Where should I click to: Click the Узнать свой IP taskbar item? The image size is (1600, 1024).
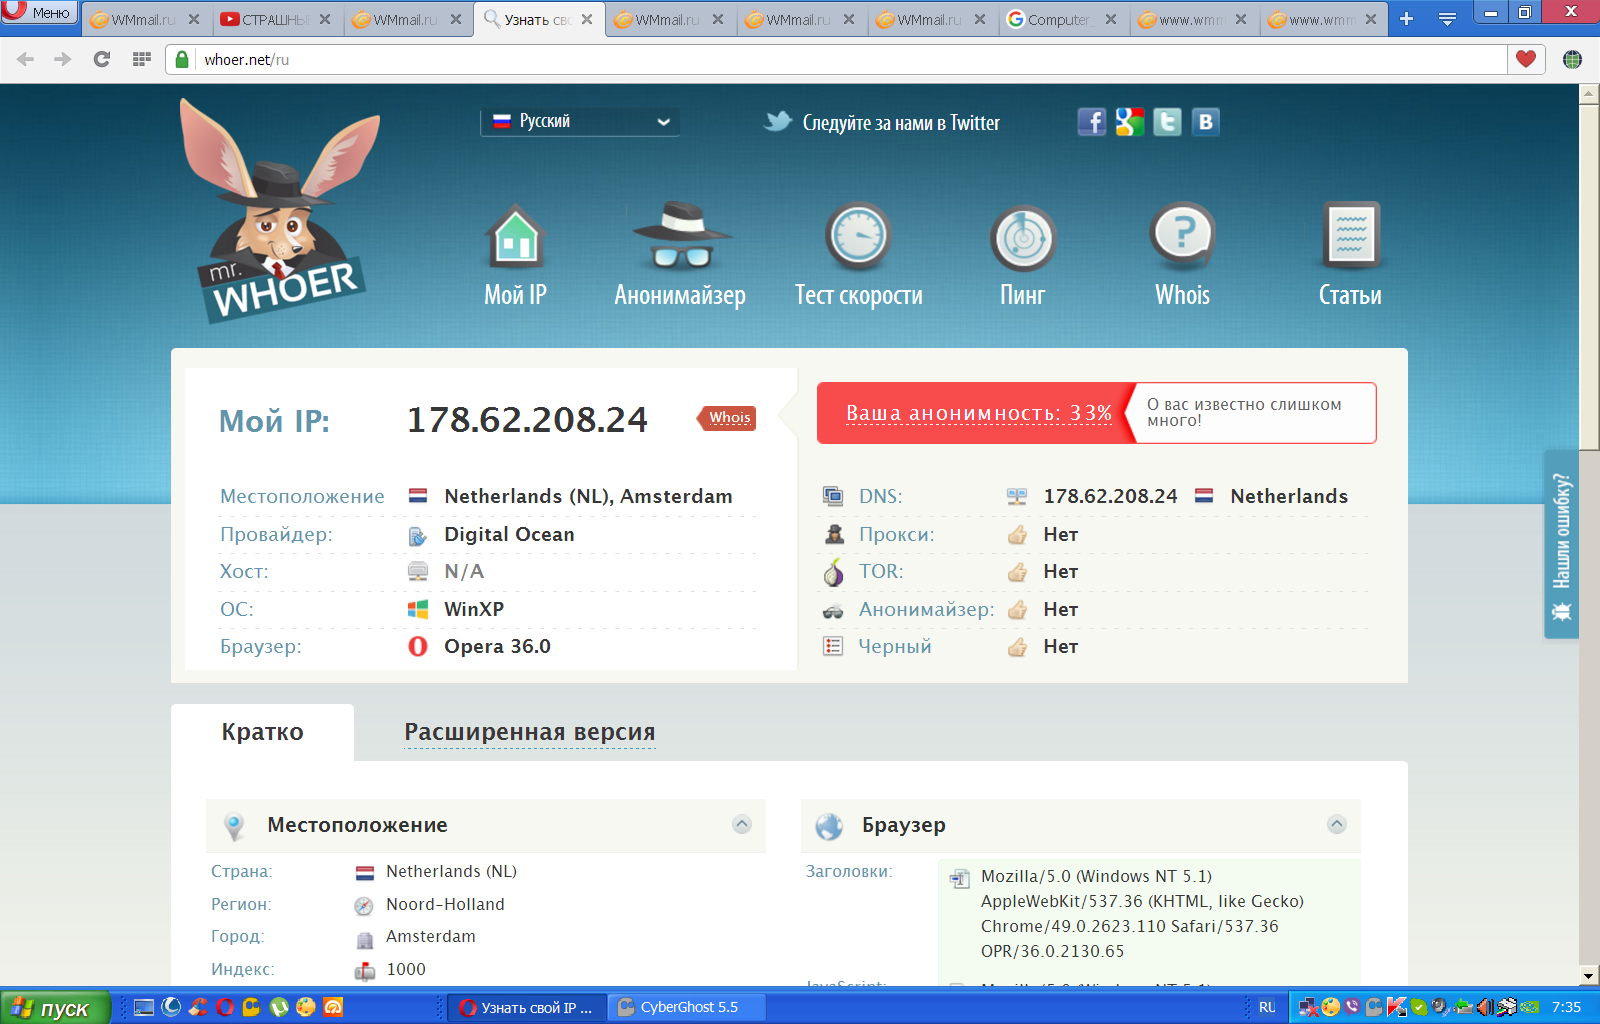point(527,1007)
